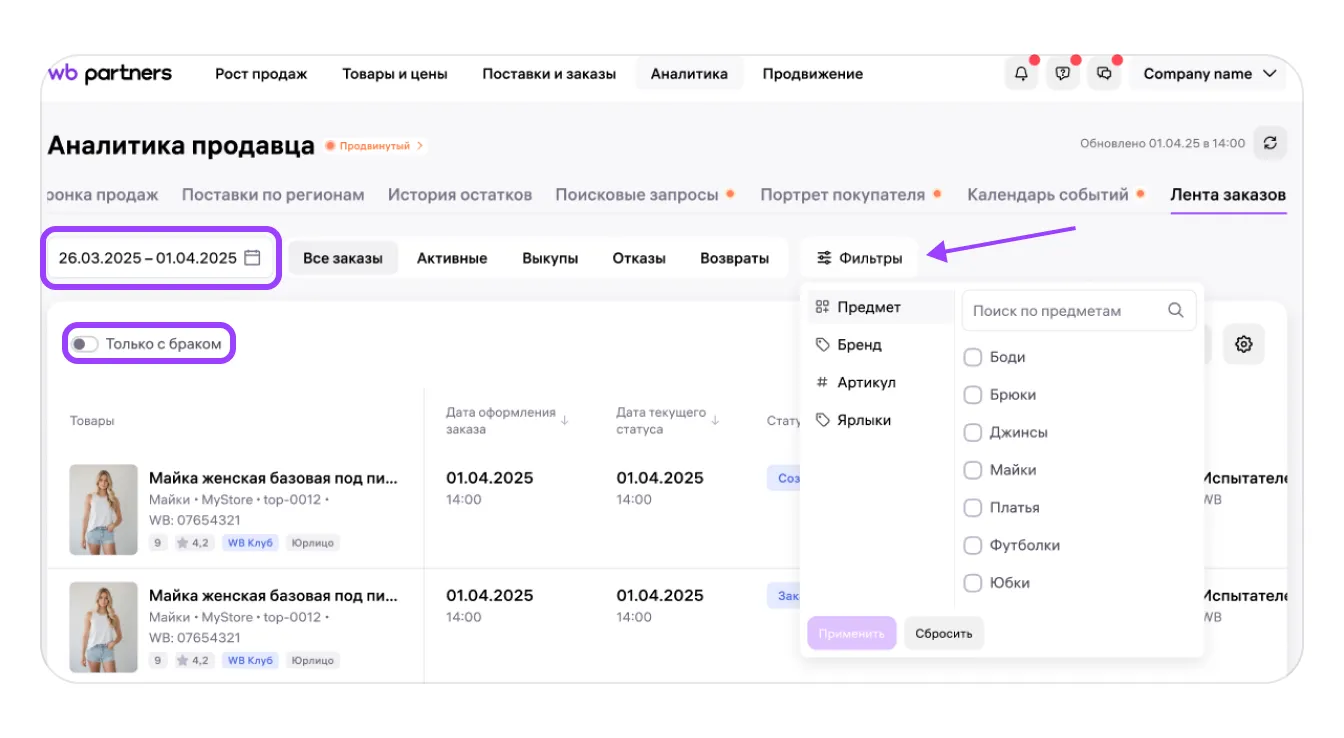Open table settings gear icon
The width and height of the screenshot is (1344, 738).
point(1243,344)
